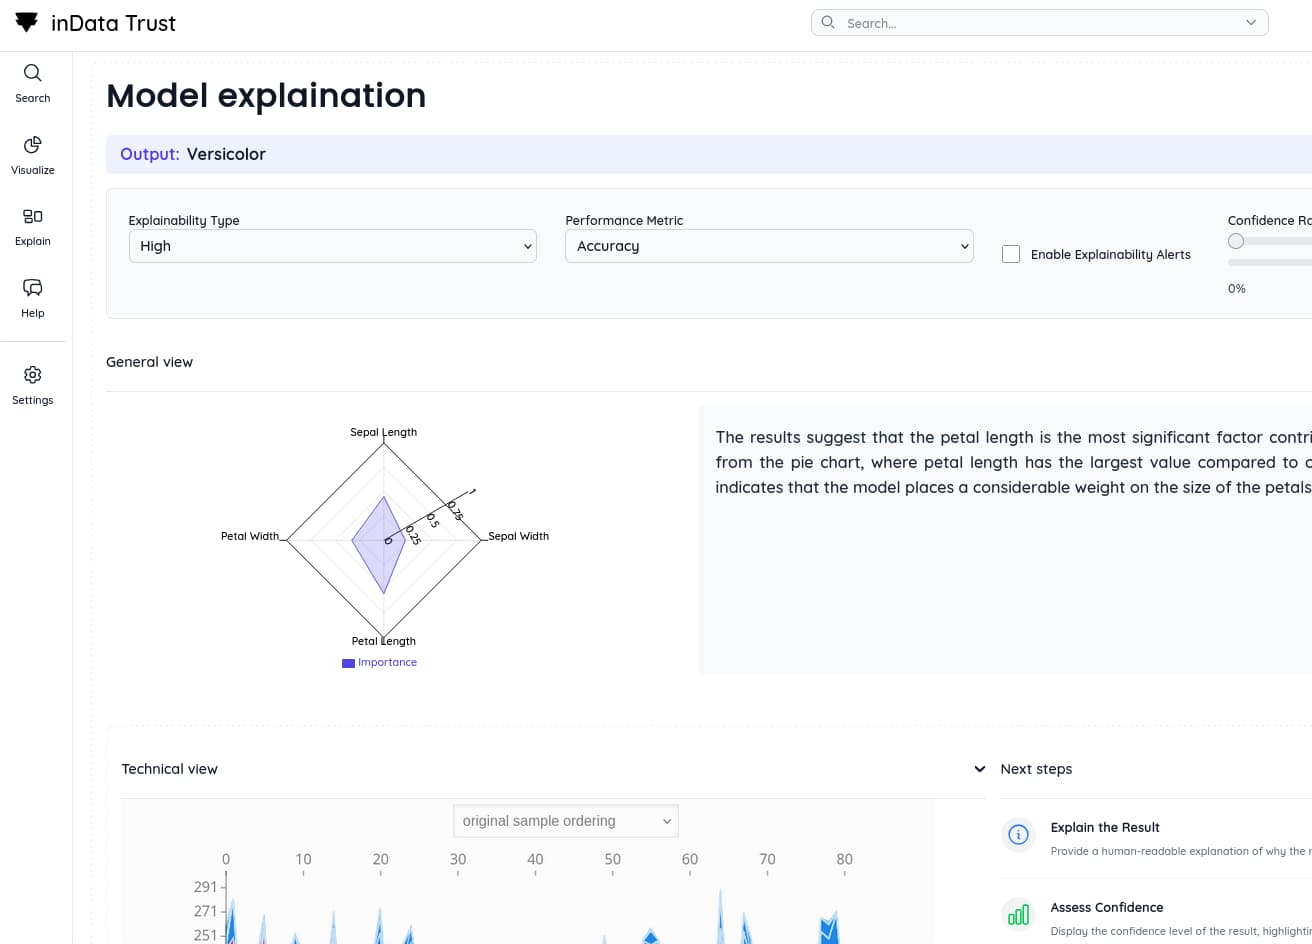Select the Visualize tool in the sidebar
This screenshot has width=1312, height=944.
pyautogui.click(x=32, y=155)
